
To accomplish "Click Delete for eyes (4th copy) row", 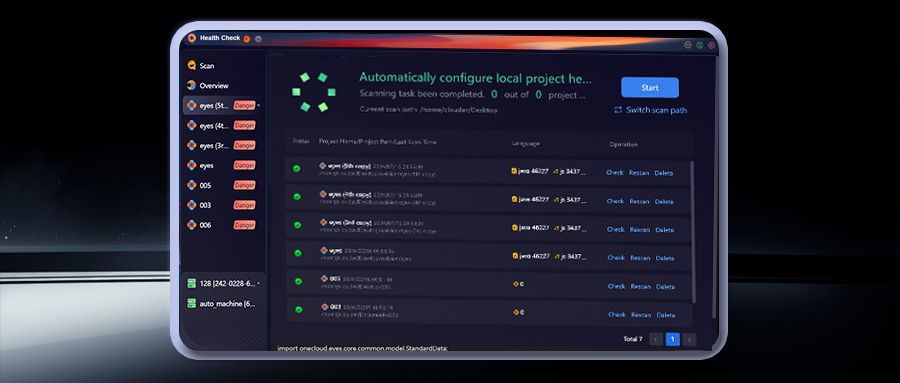I will point(664,202).
